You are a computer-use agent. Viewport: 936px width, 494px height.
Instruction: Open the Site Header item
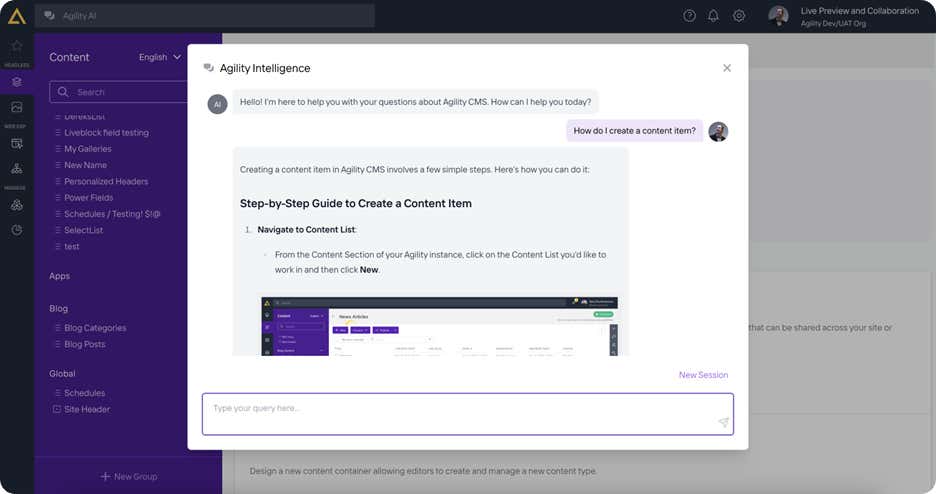click(x=87, y=409)
